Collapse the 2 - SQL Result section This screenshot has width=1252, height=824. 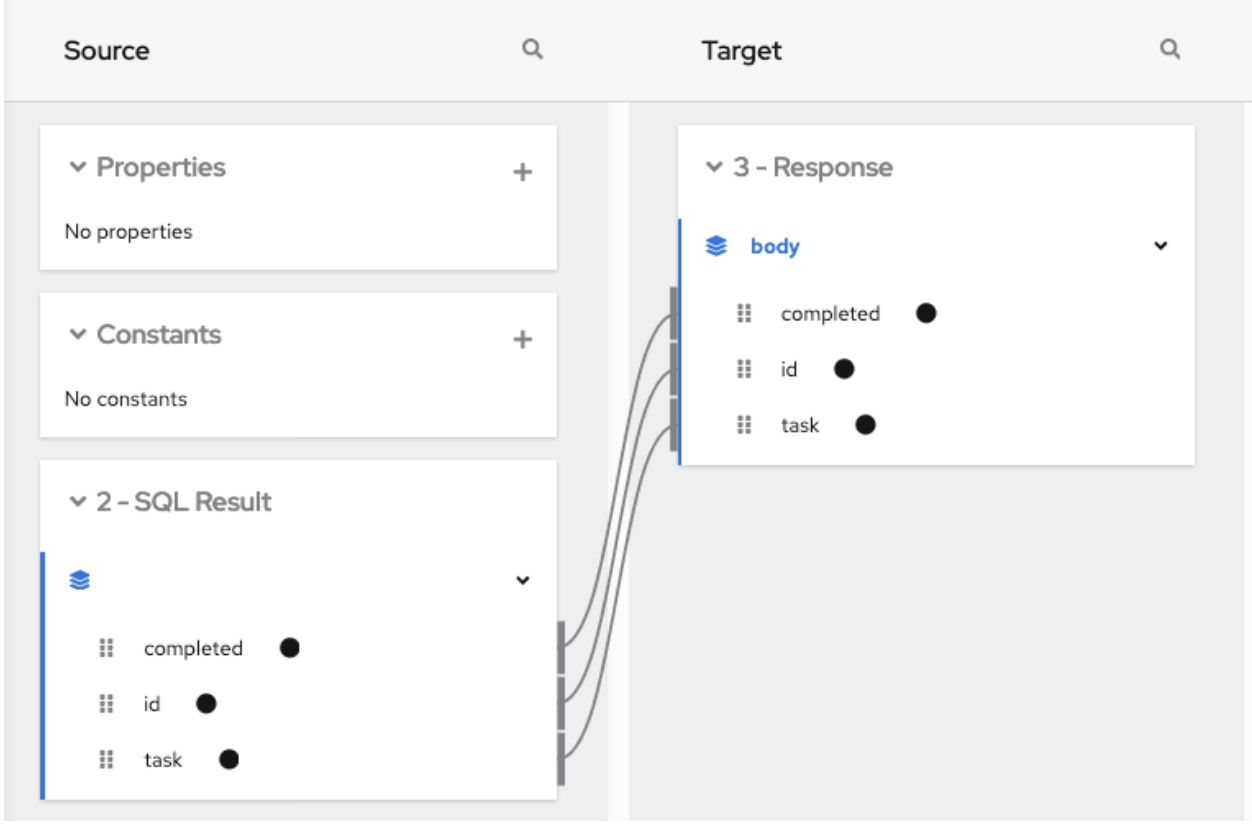click(x=78, y=502)
